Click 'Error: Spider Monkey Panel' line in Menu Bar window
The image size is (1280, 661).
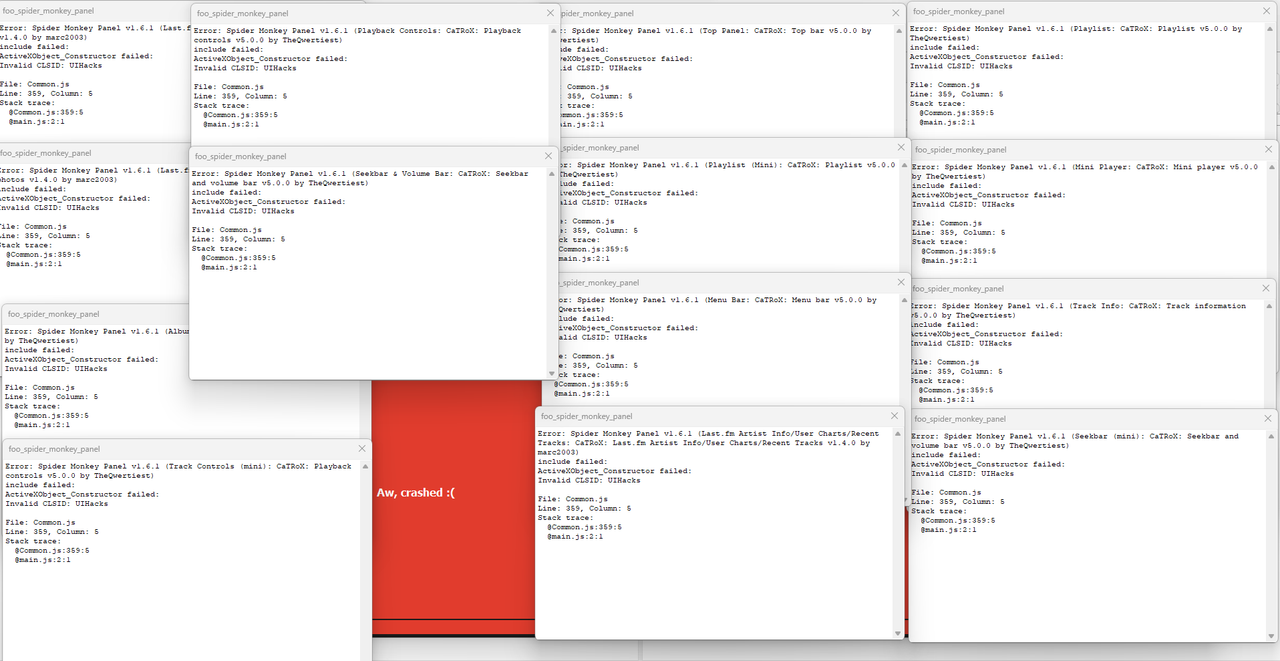[716, 300]
